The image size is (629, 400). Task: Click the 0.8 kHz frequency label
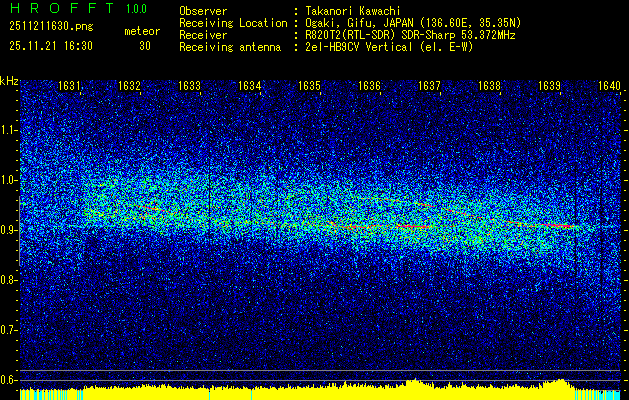(x=9, y=280)
